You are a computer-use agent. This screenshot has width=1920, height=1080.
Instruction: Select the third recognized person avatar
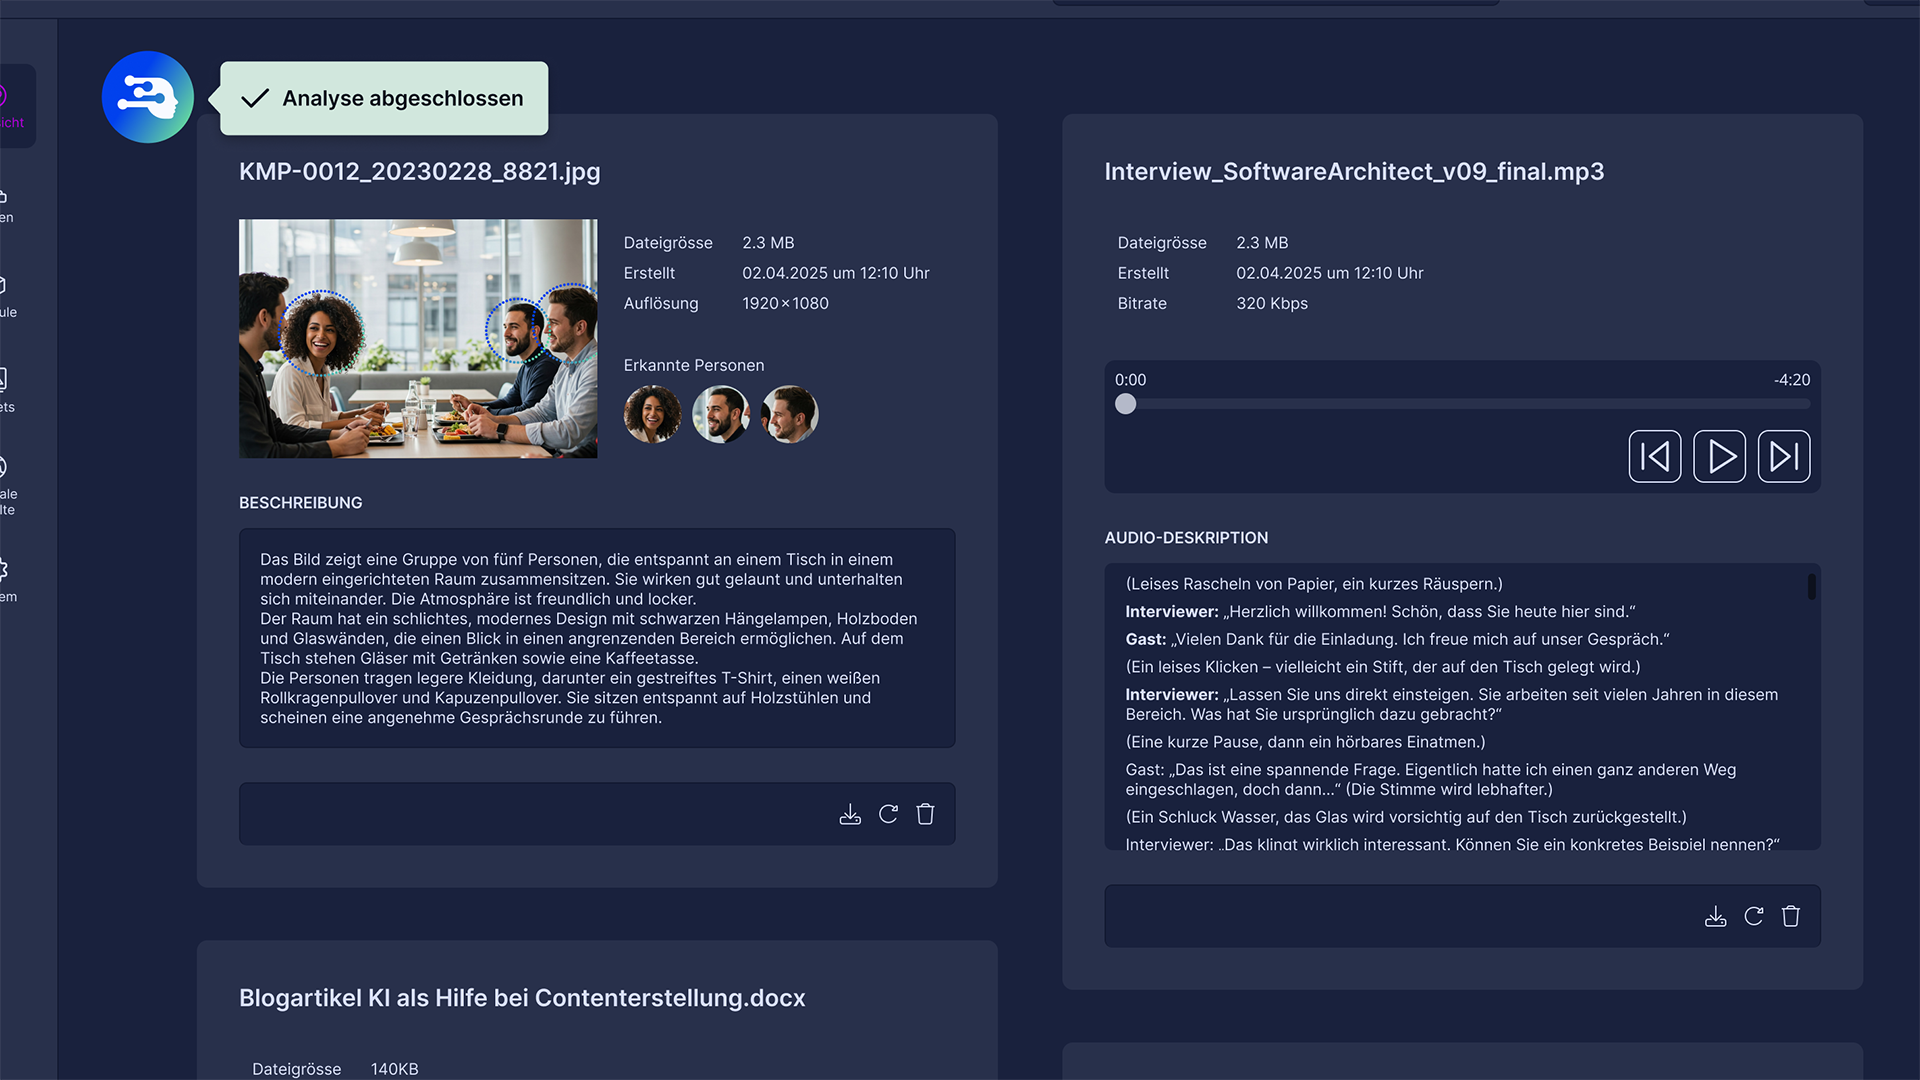[x=790, y=414]
